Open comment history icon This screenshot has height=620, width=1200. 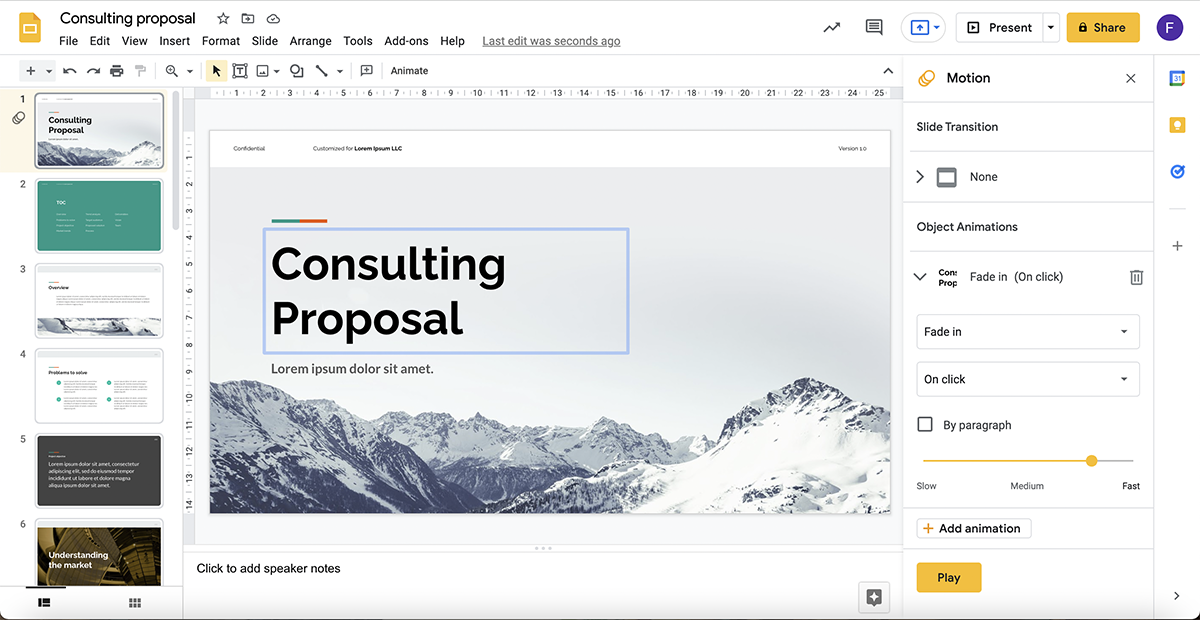click(874, 28)
